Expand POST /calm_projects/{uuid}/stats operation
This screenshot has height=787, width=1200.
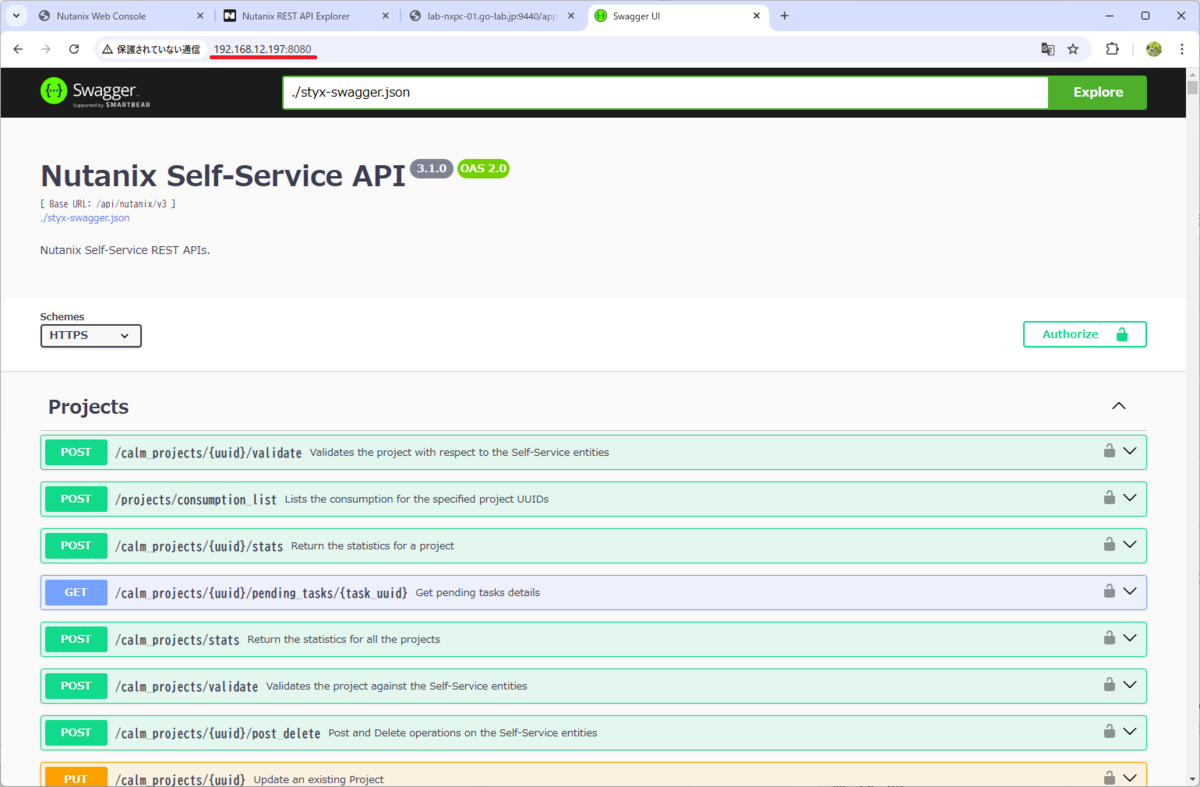pos(1130,545)
